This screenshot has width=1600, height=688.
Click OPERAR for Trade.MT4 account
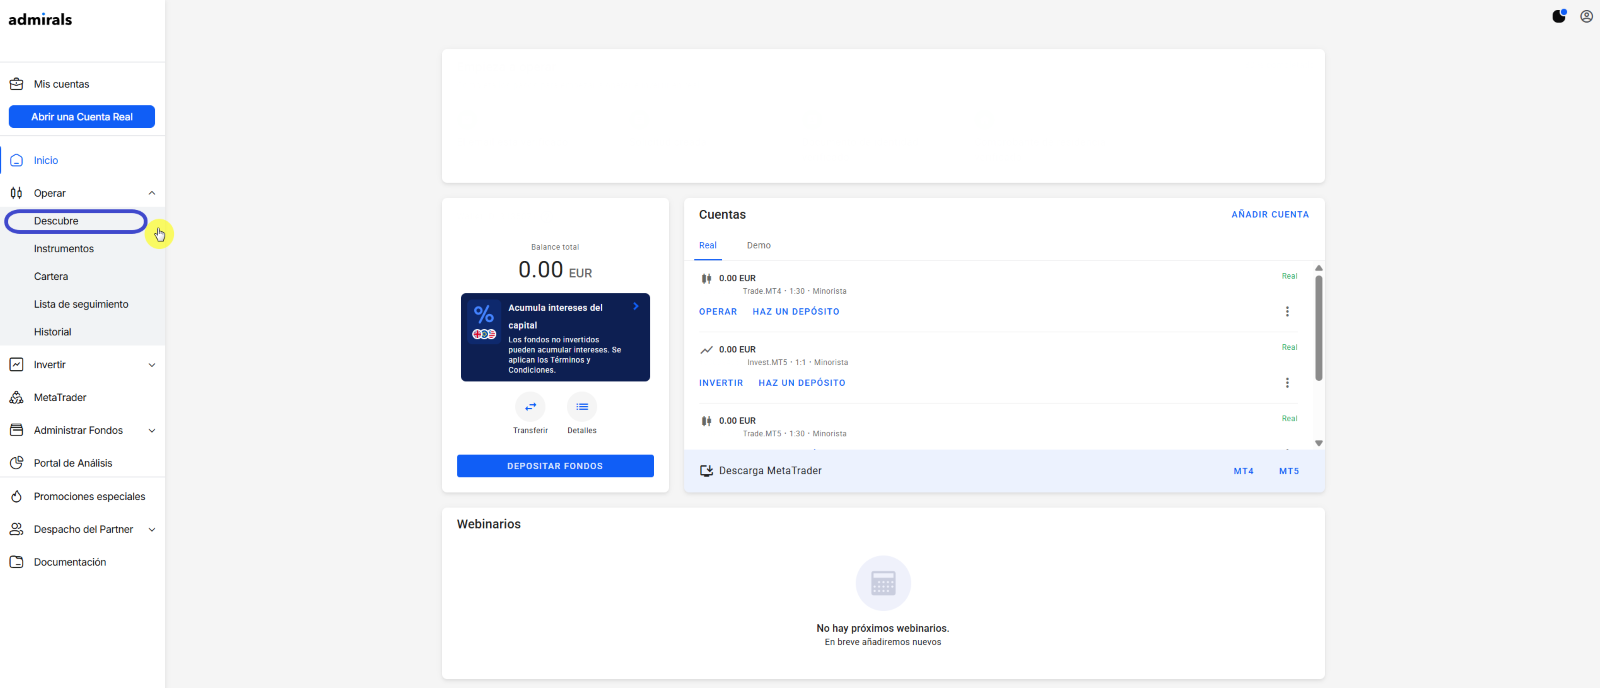718,312
